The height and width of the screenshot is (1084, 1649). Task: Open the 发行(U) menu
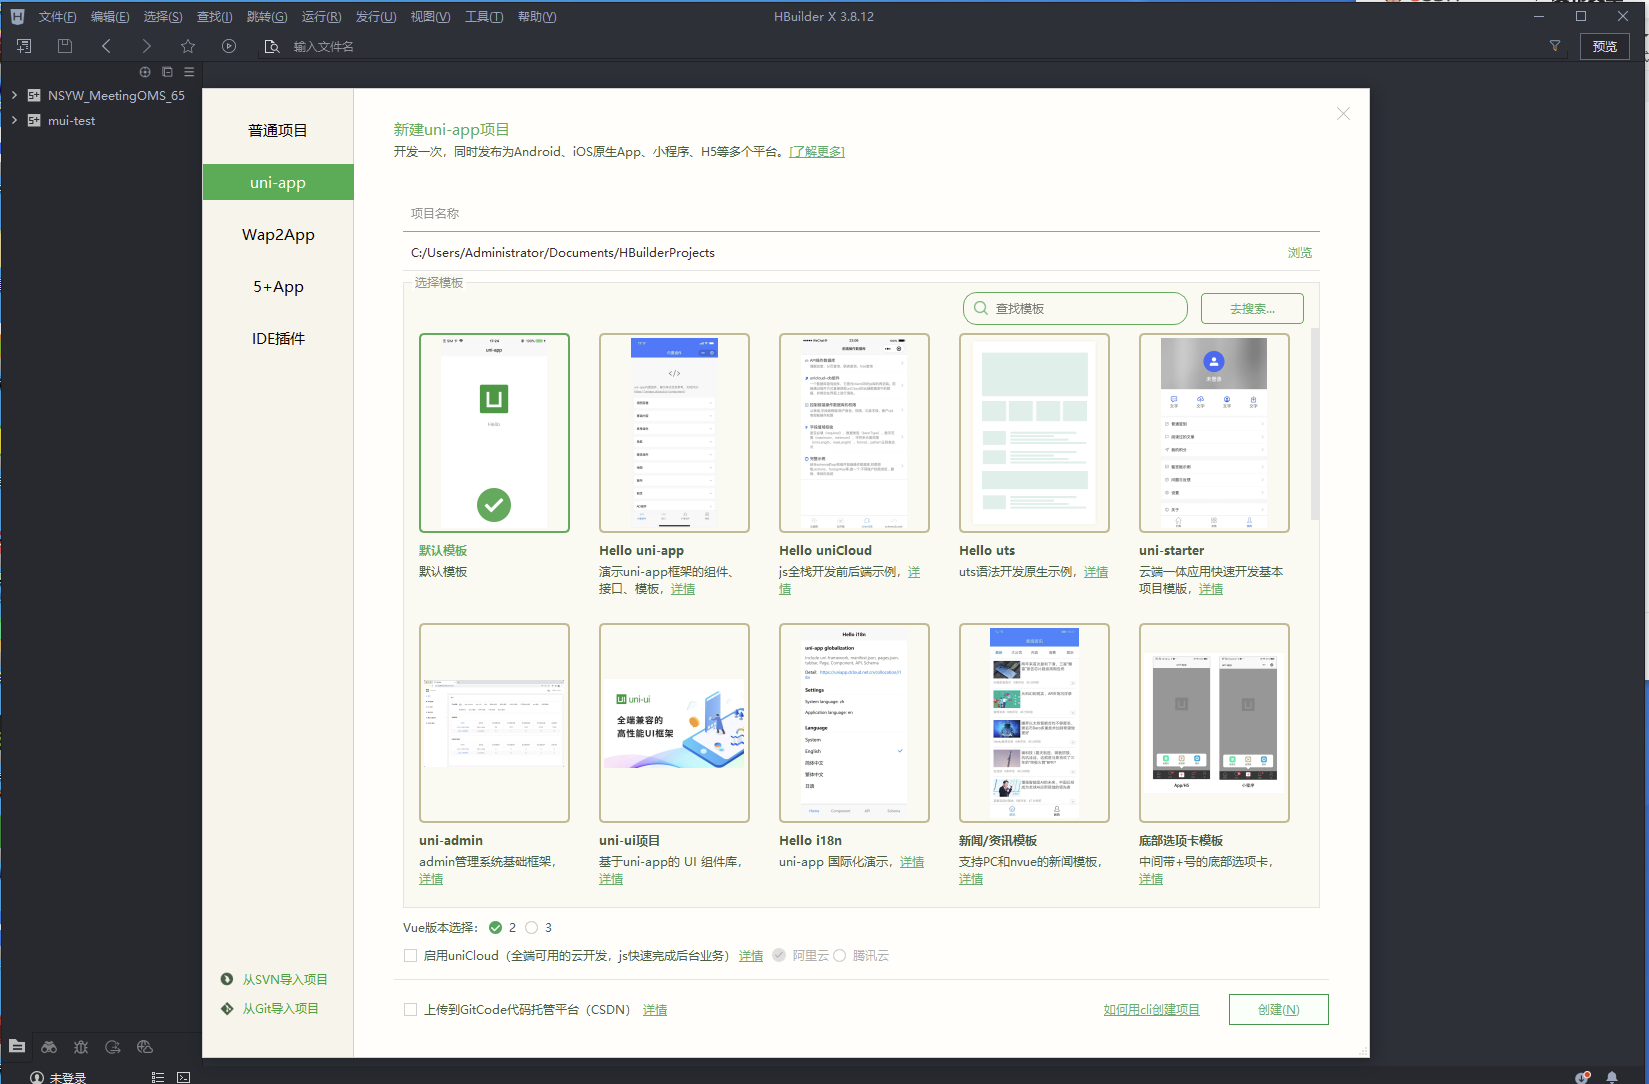coord(376,16)
